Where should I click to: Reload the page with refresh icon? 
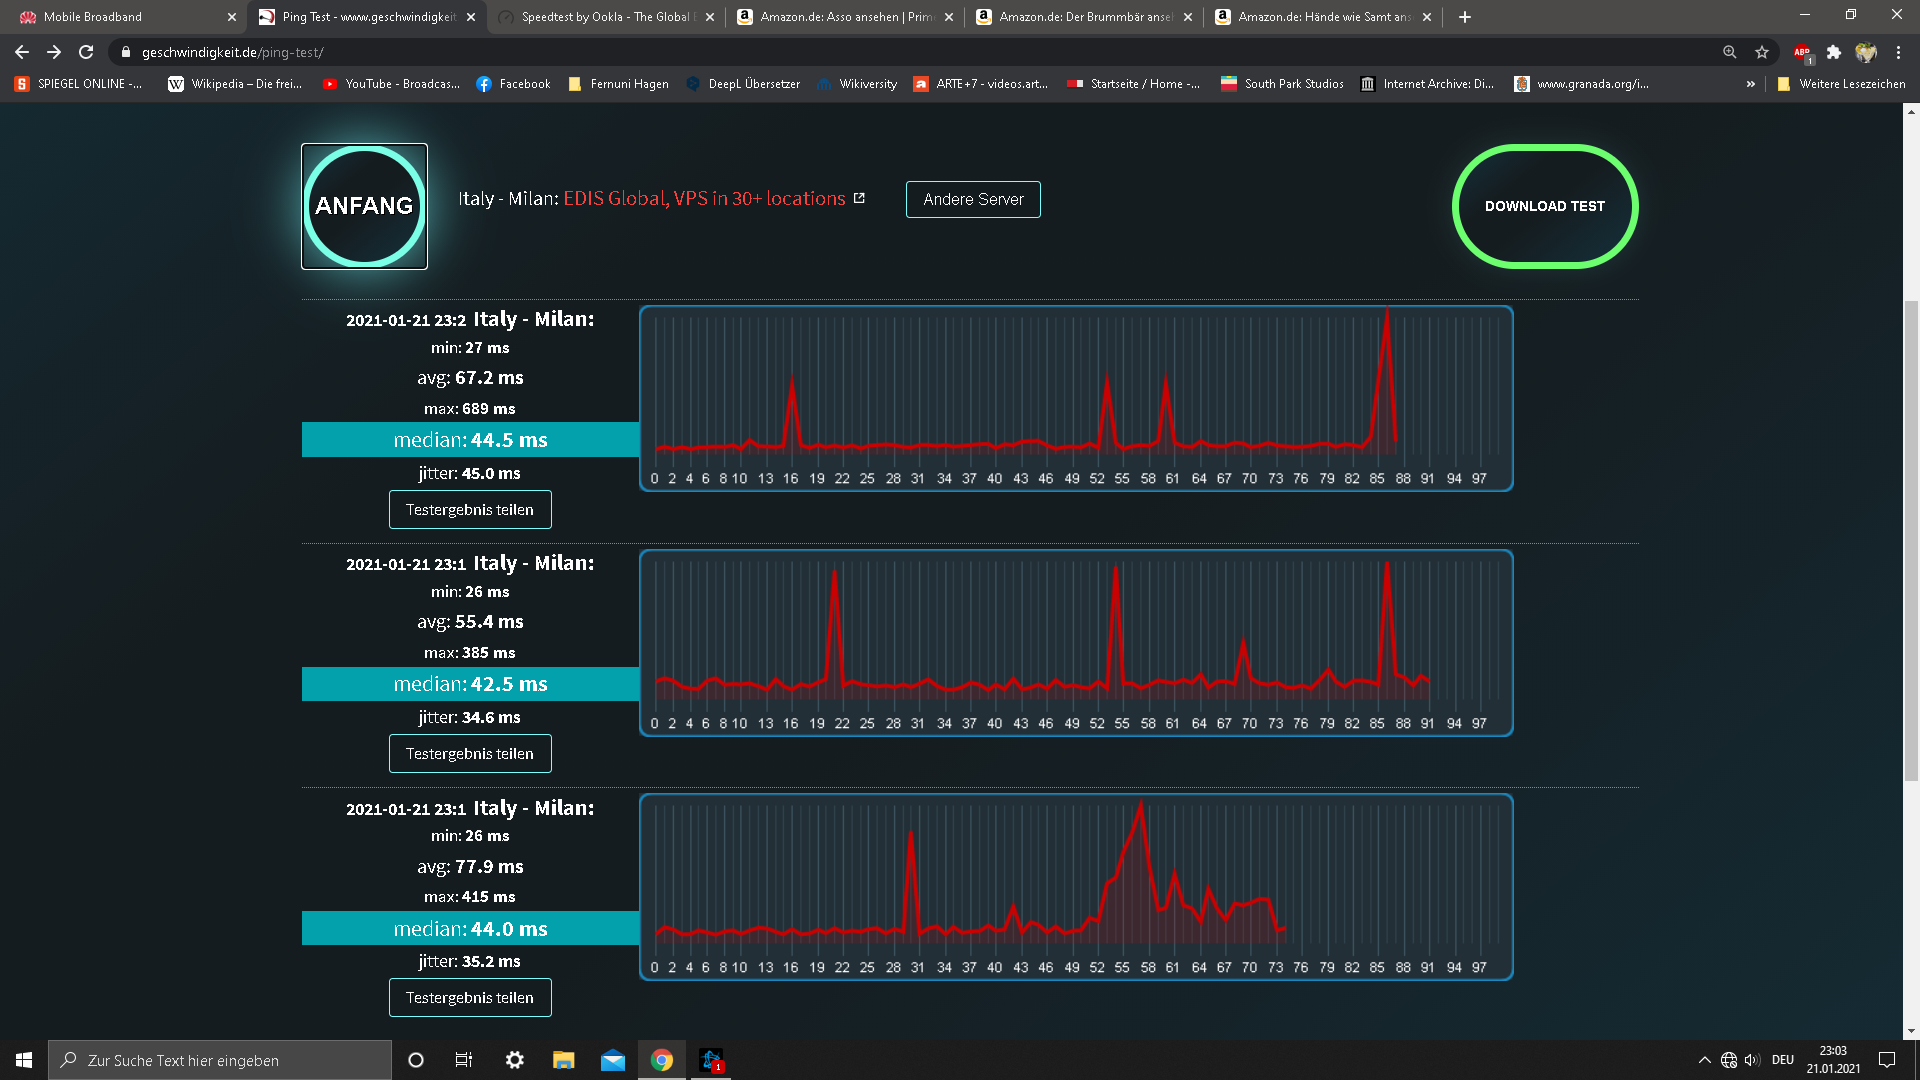(86, 52)
